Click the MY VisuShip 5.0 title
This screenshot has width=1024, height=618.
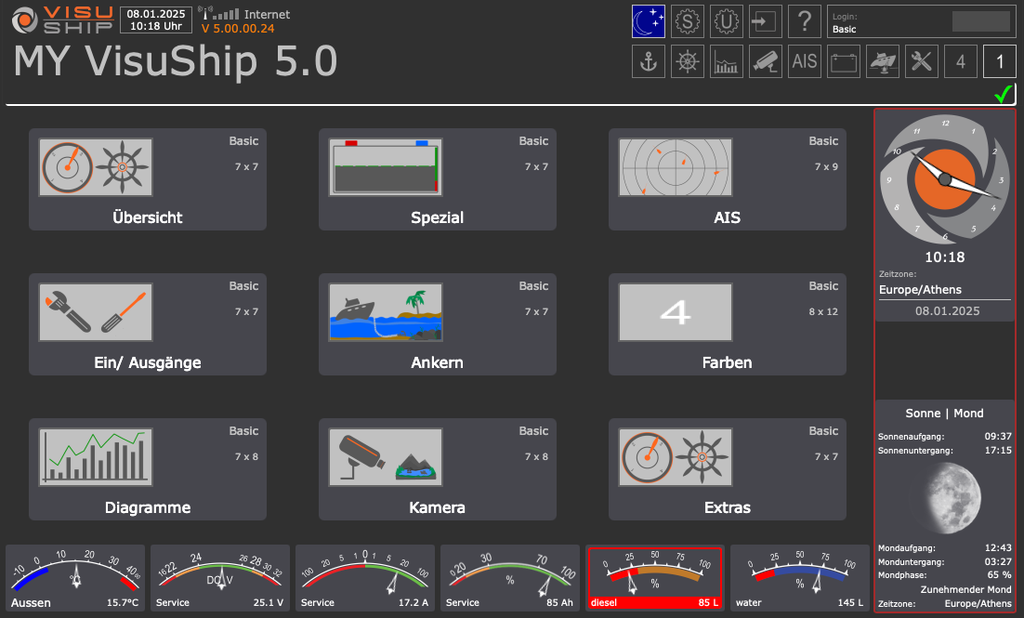tap(175, 62)
